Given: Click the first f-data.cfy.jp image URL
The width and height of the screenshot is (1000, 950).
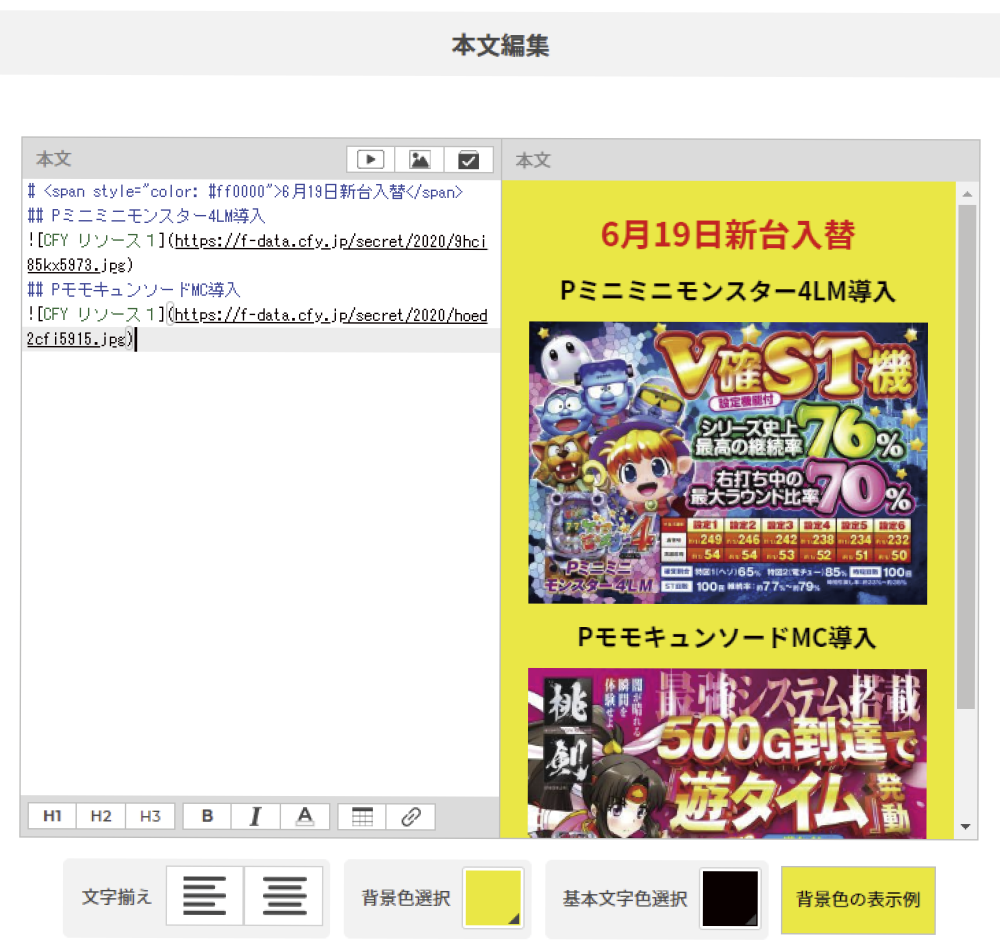Looking at the screenshot, I should click(x=330, y=241).
